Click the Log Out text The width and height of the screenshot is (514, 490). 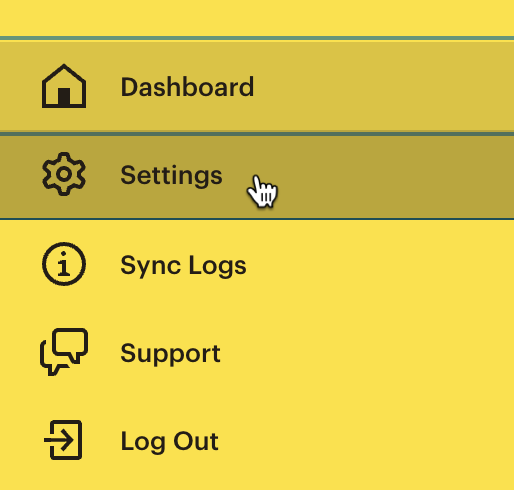point(169,441)
